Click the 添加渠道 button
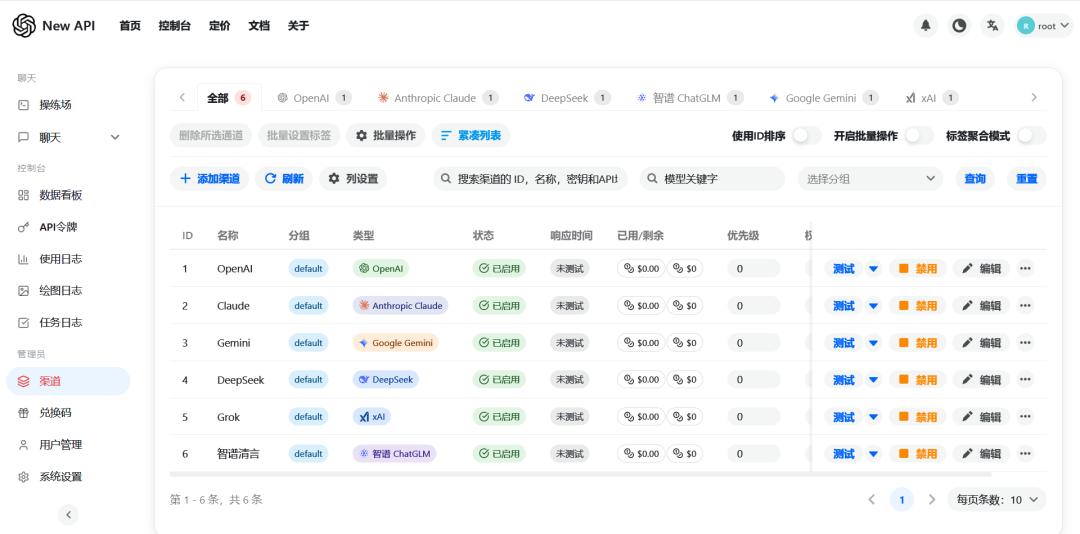This screenshot has width=1080, height=534. 210,179
